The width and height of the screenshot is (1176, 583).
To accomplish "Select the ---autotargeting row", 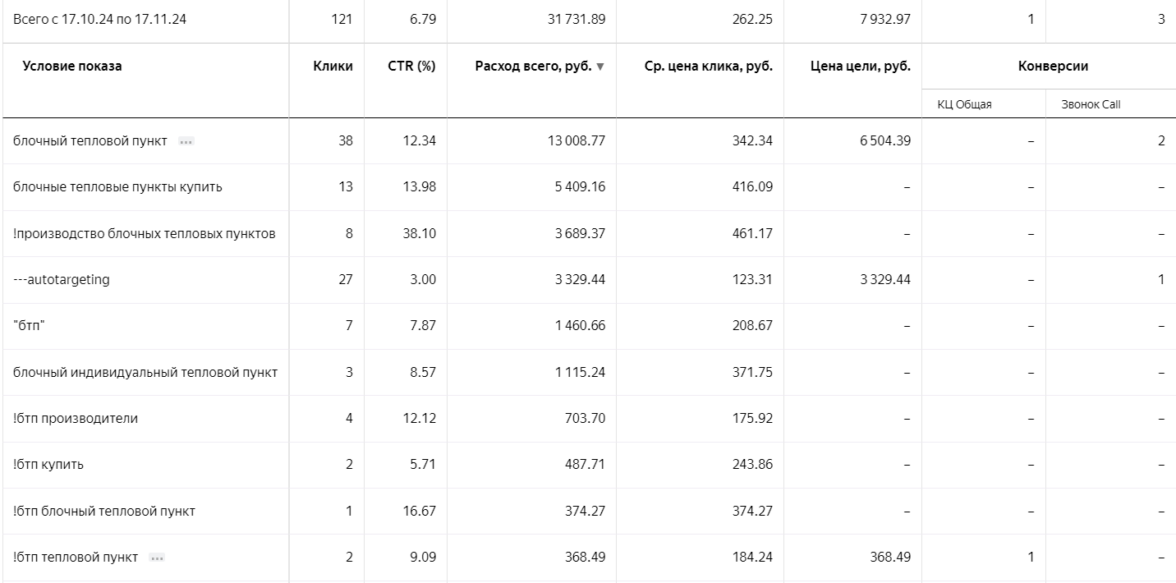I will click(61, 280).
